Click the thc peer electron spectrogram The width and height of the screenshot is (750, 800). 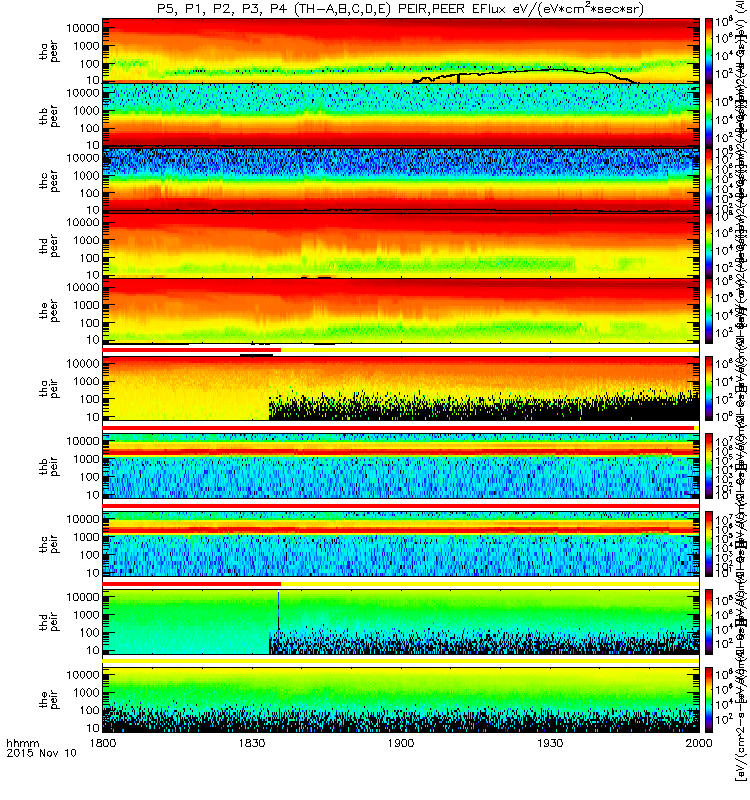coord(401,180)
